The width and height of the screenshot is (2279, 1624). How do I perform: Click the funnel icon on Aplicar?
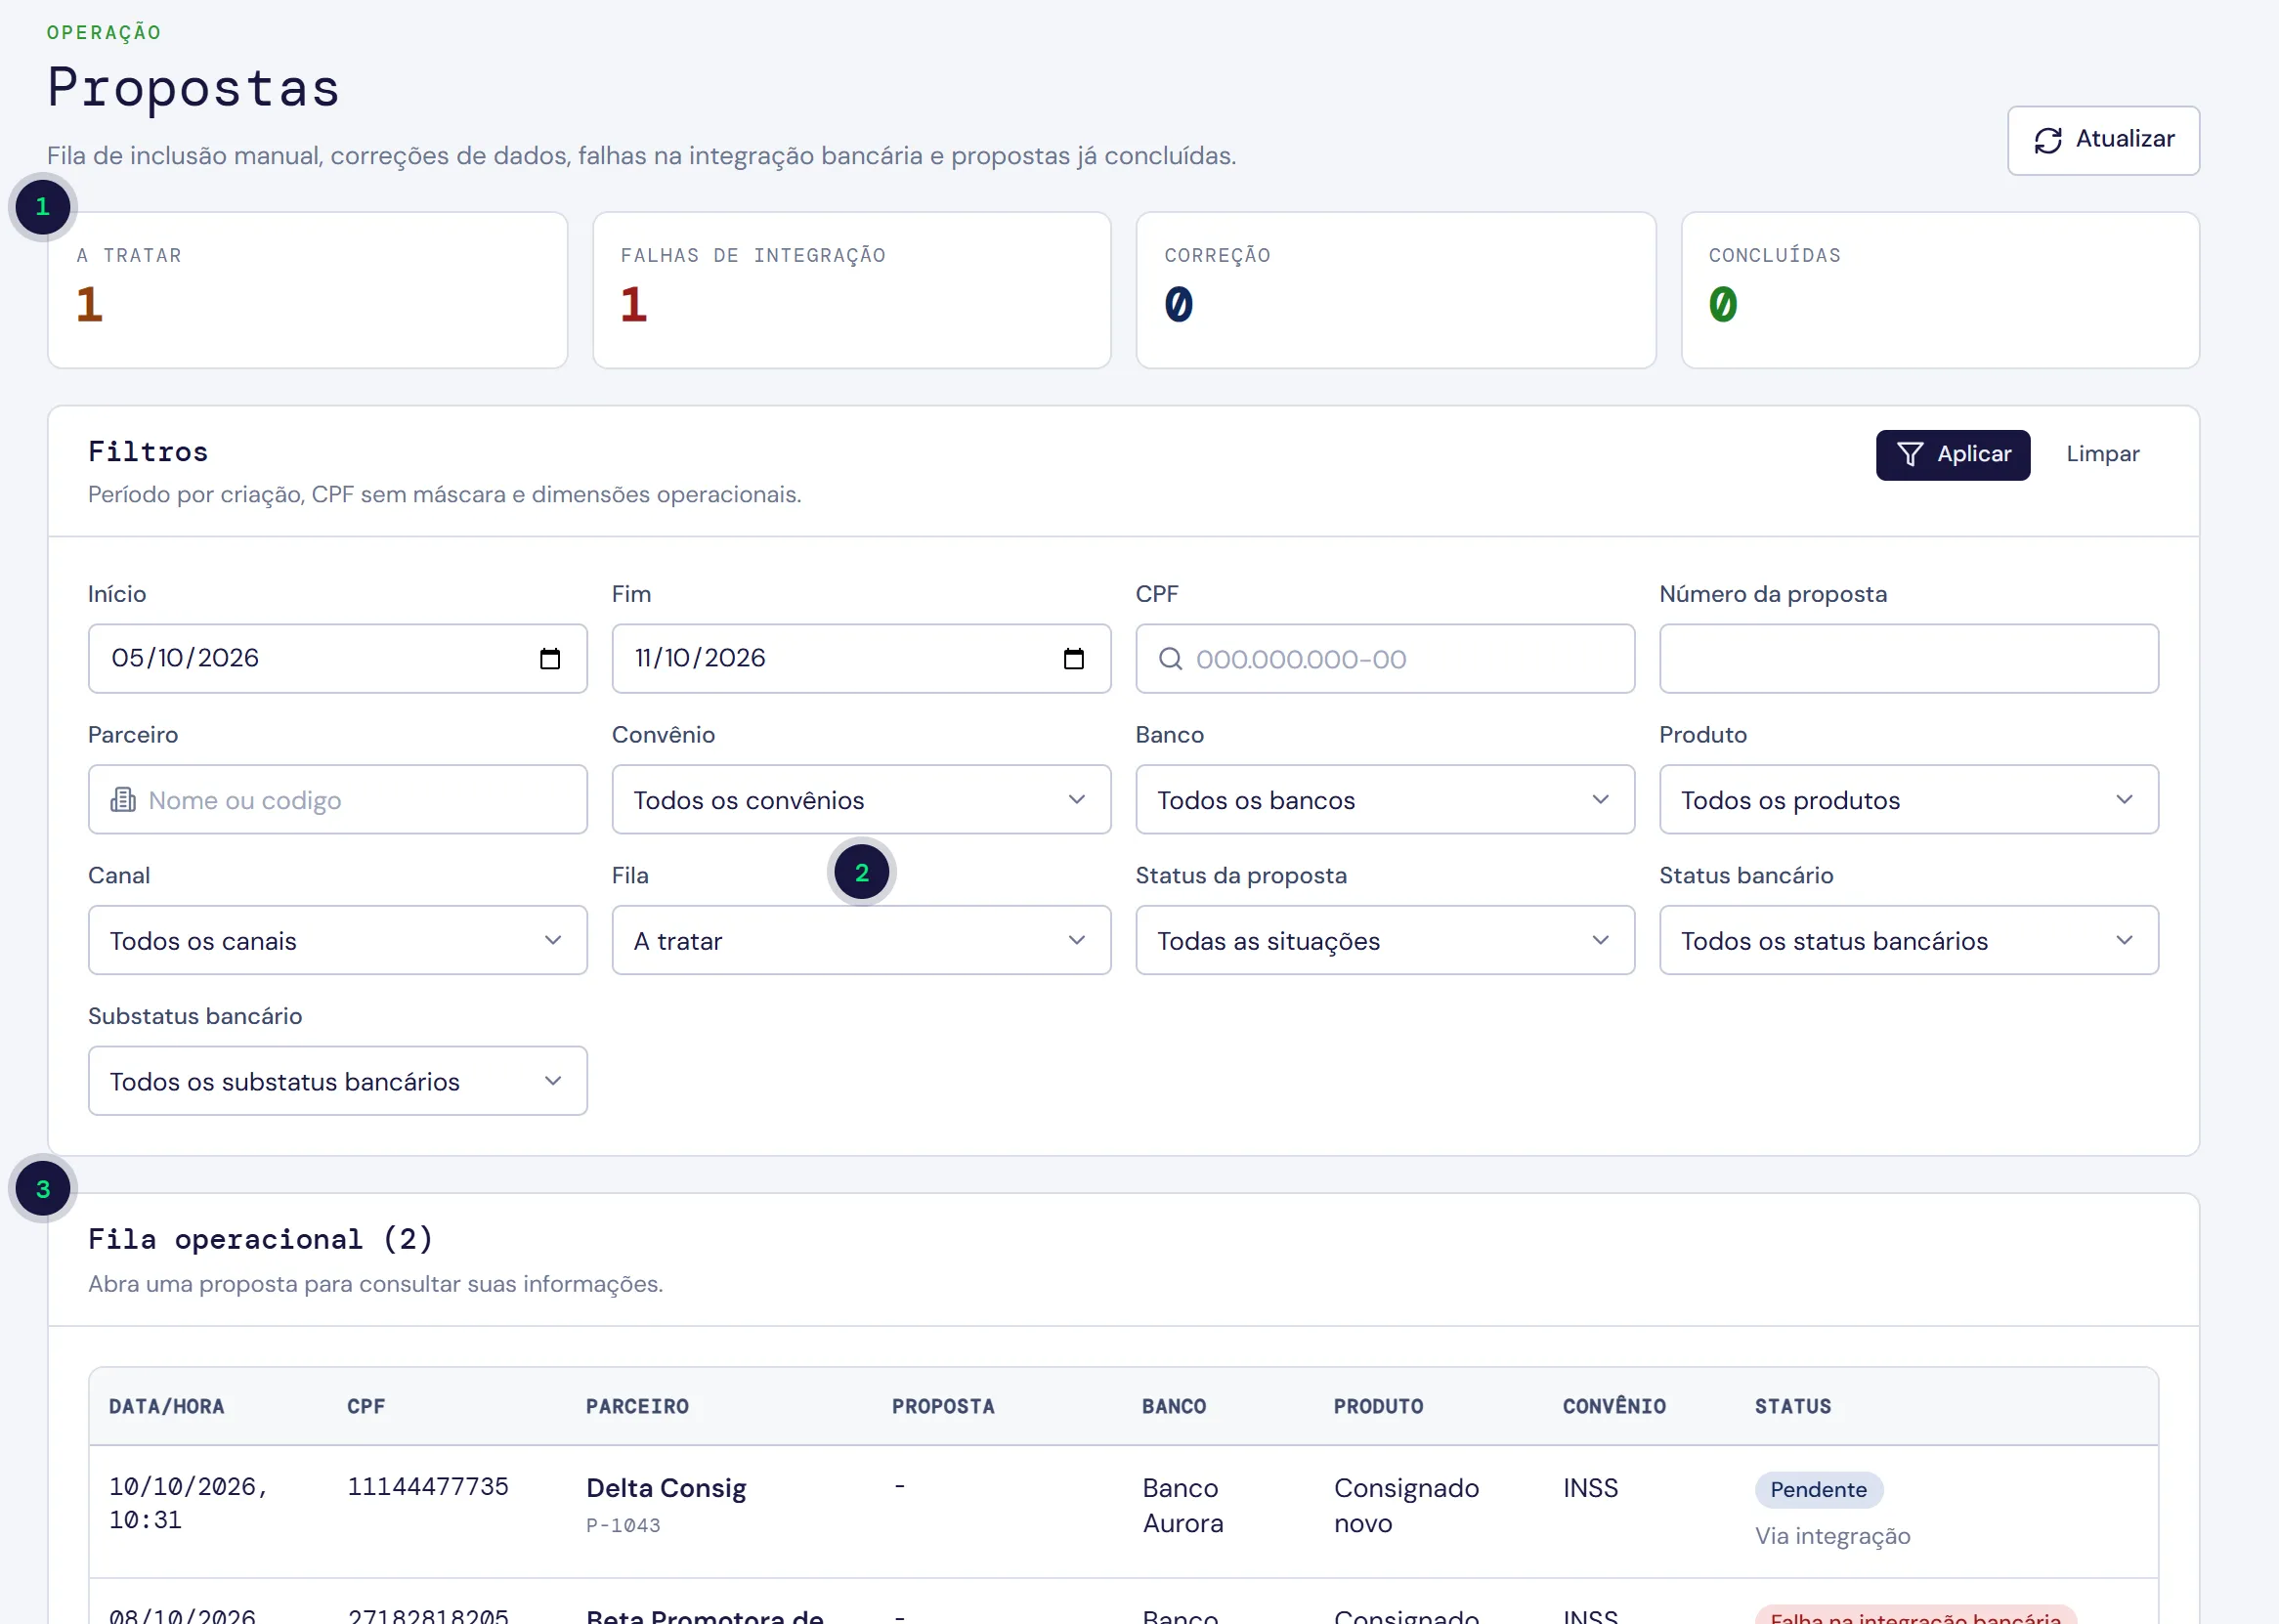[1909, 455]
